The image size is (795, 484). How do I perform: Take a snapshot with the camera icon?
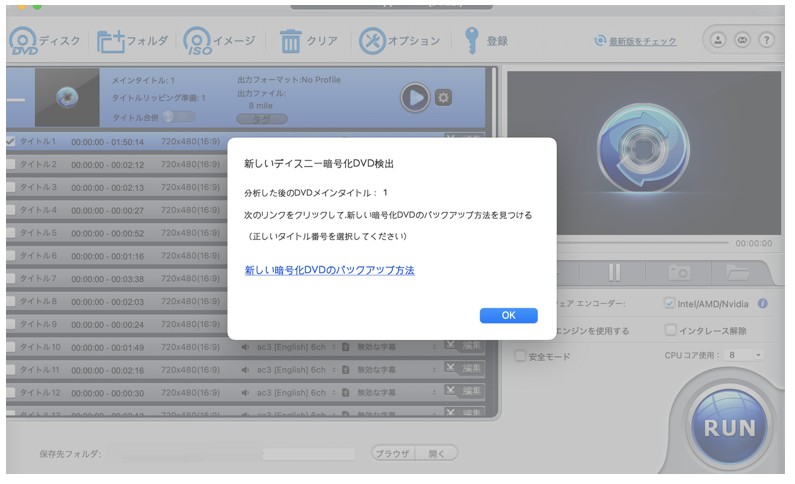click(679, 273)
